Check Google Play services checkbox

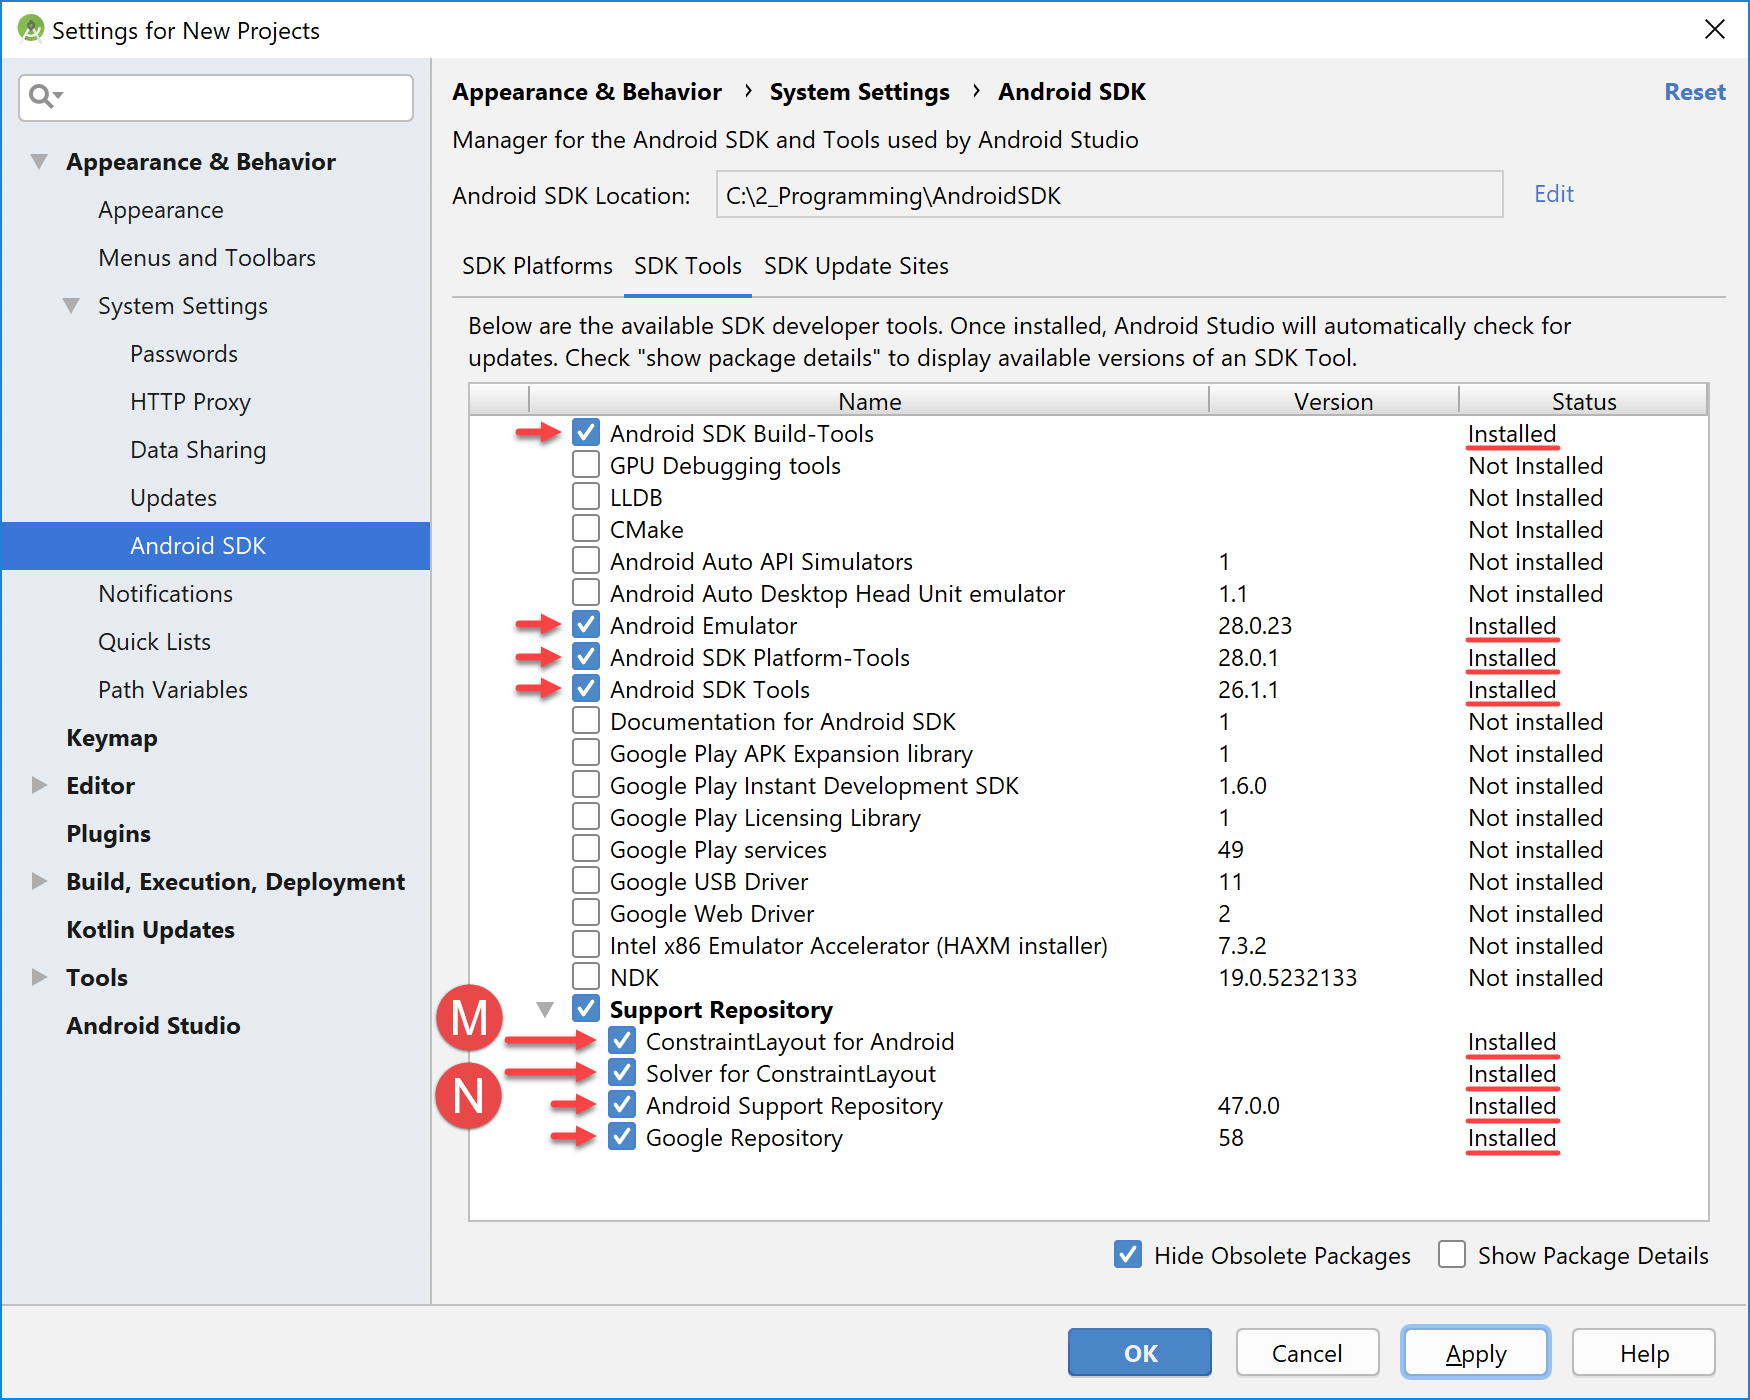point(586,849)
